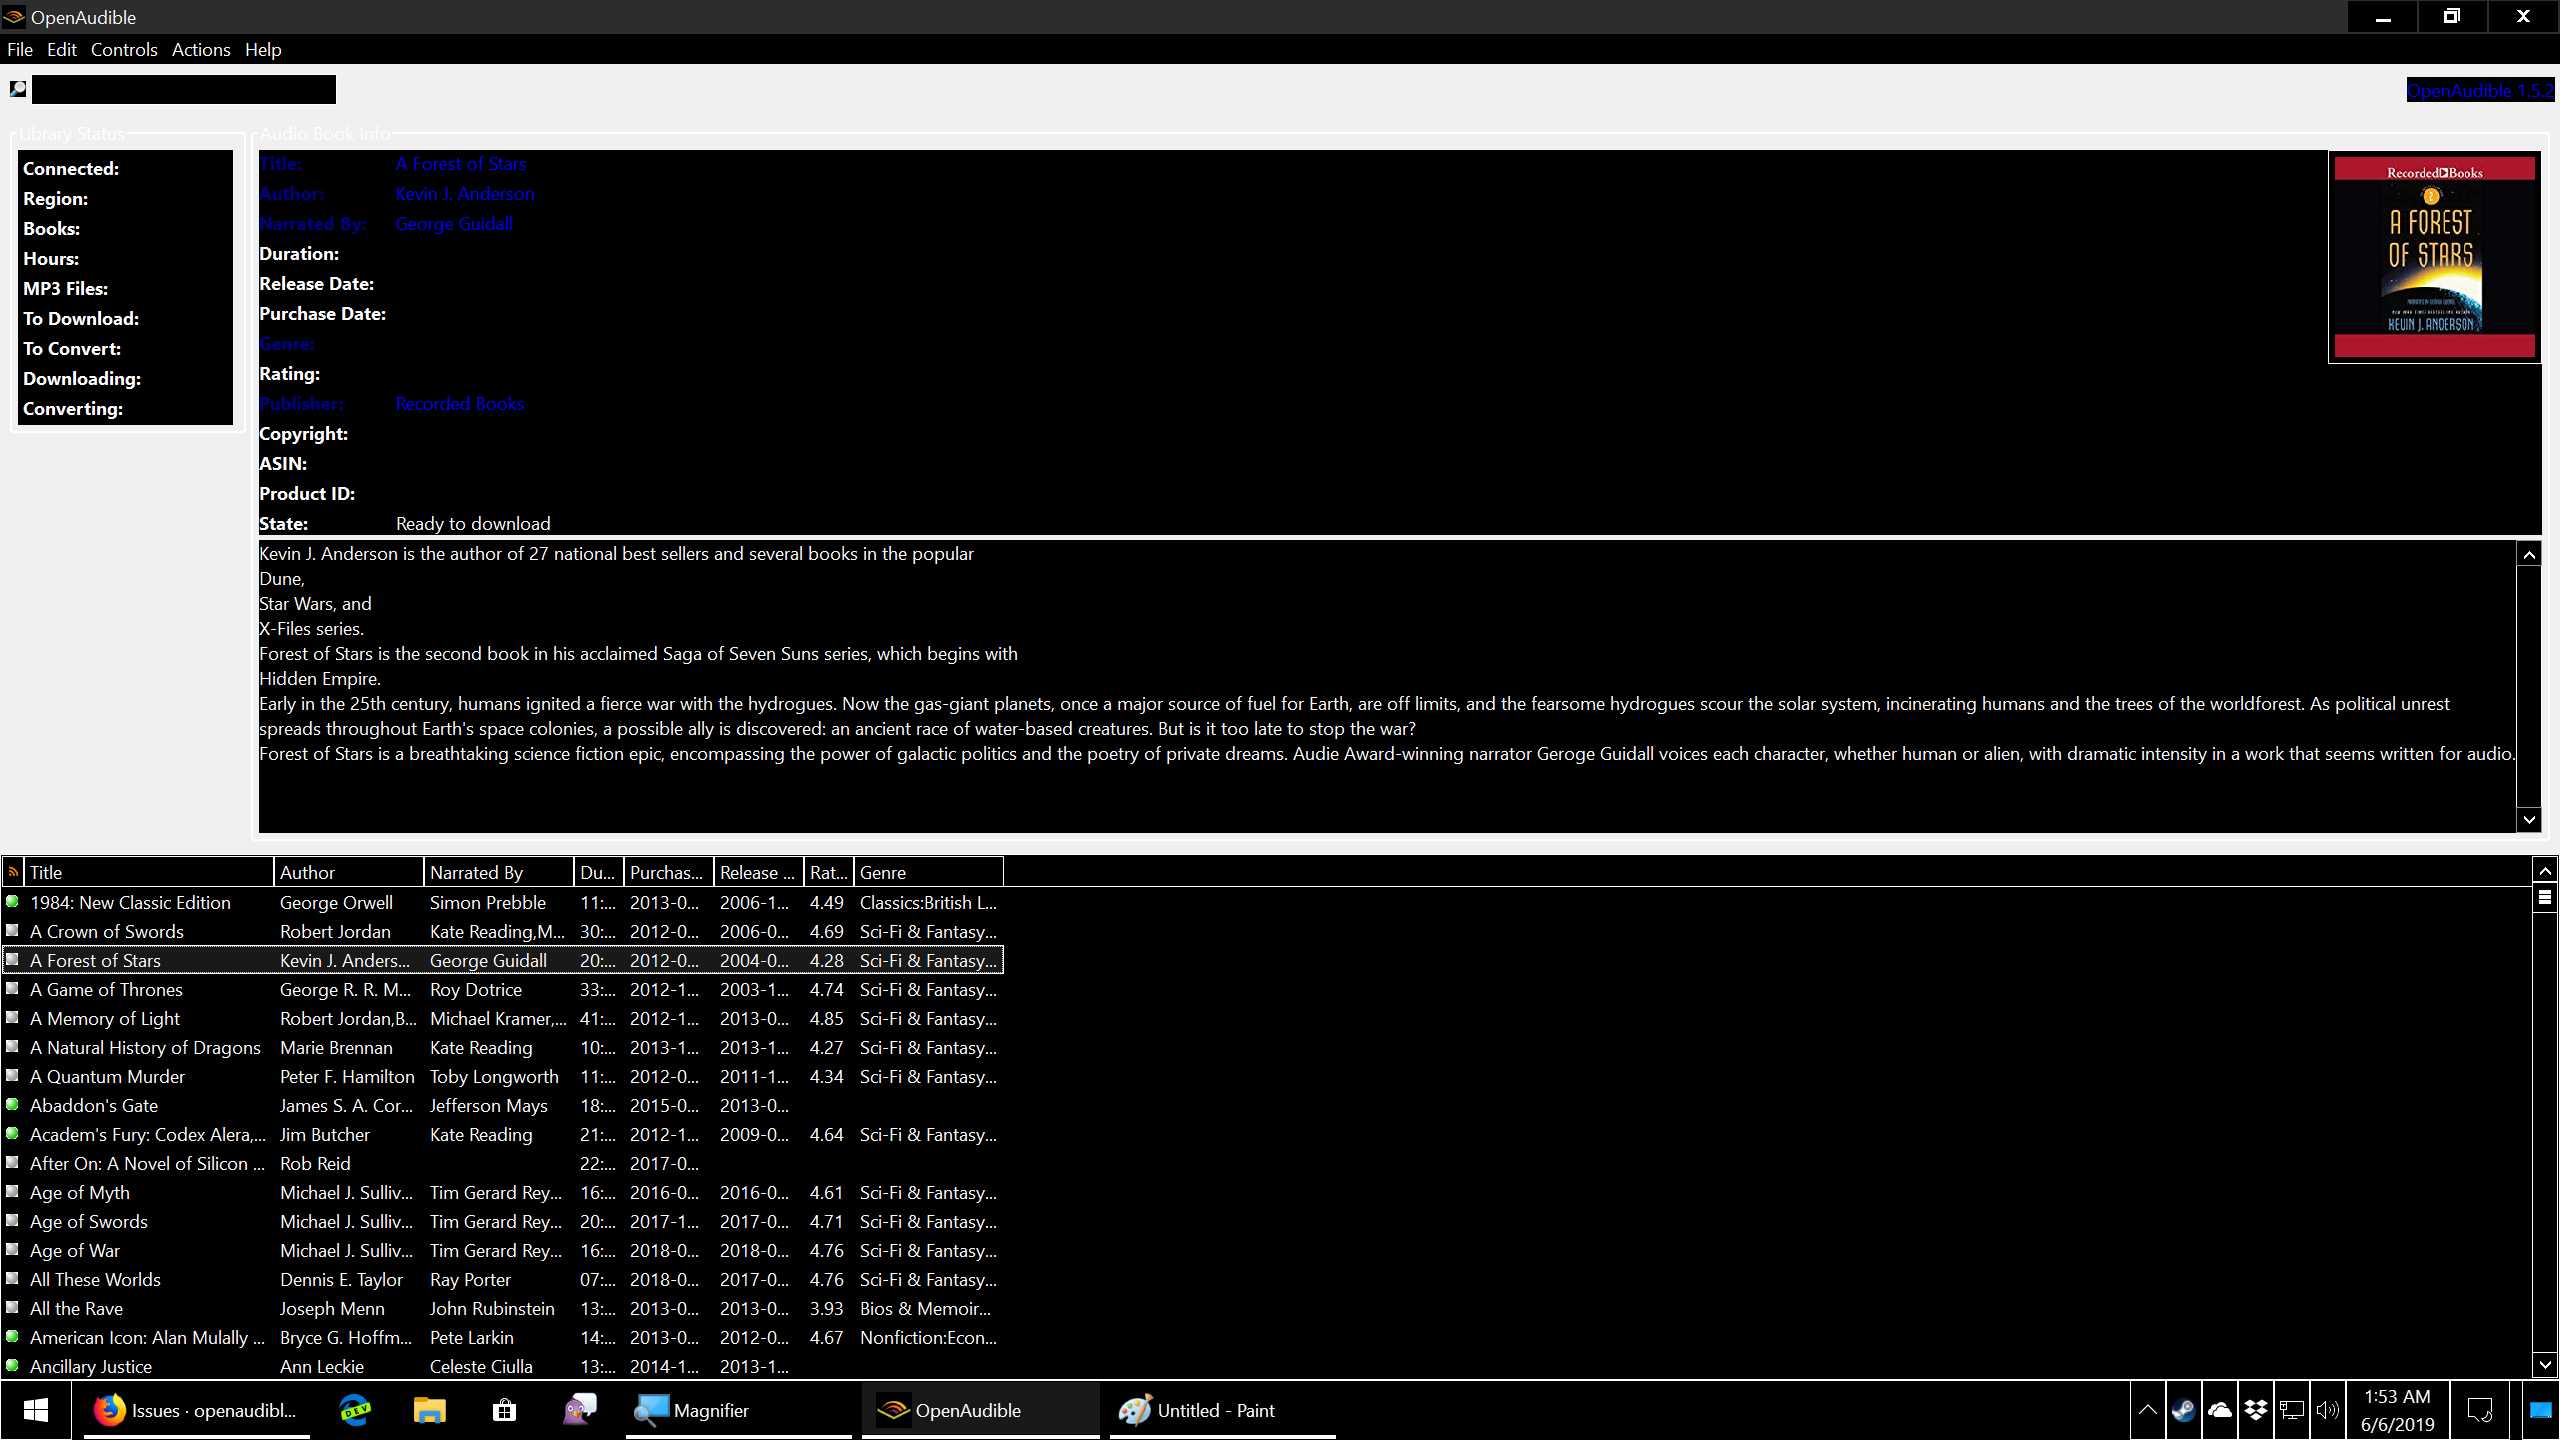2560x1440 pixels.
Task: Click the status dot beside Ancillary Justice
Action: (12, 1366)
